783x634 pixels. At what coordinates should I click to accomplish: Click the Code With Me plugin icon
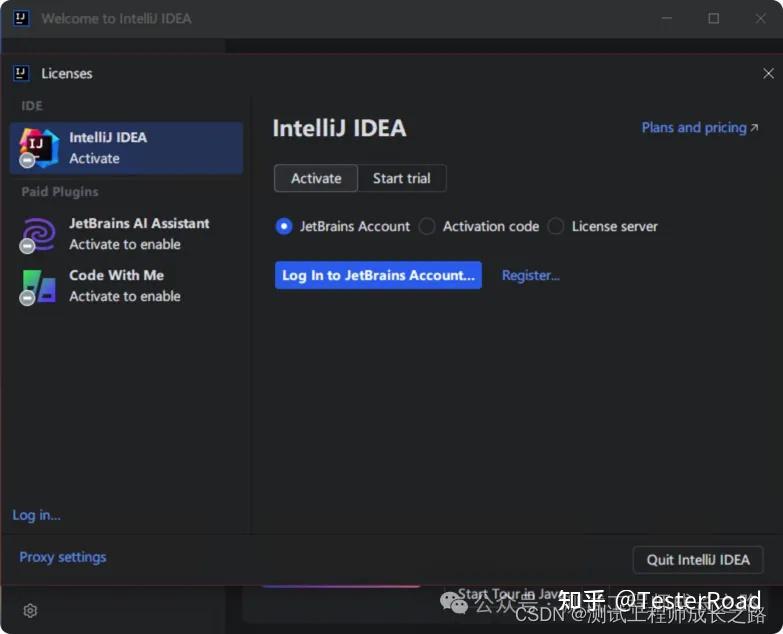(38, 286)
